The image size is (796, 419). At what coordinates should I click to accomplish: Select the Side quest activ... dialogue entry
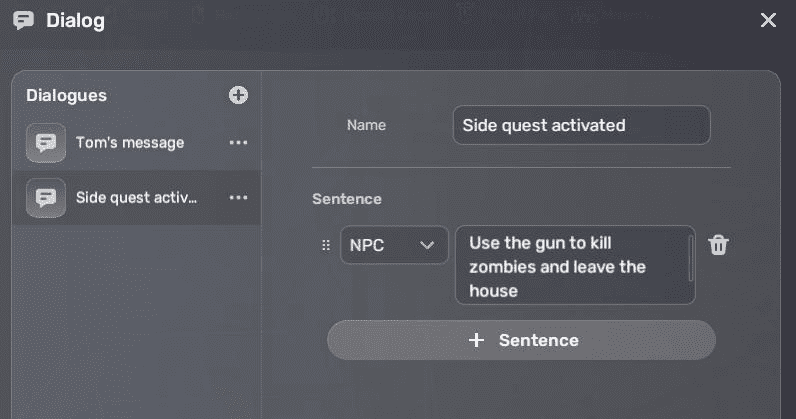click(136, 197)
